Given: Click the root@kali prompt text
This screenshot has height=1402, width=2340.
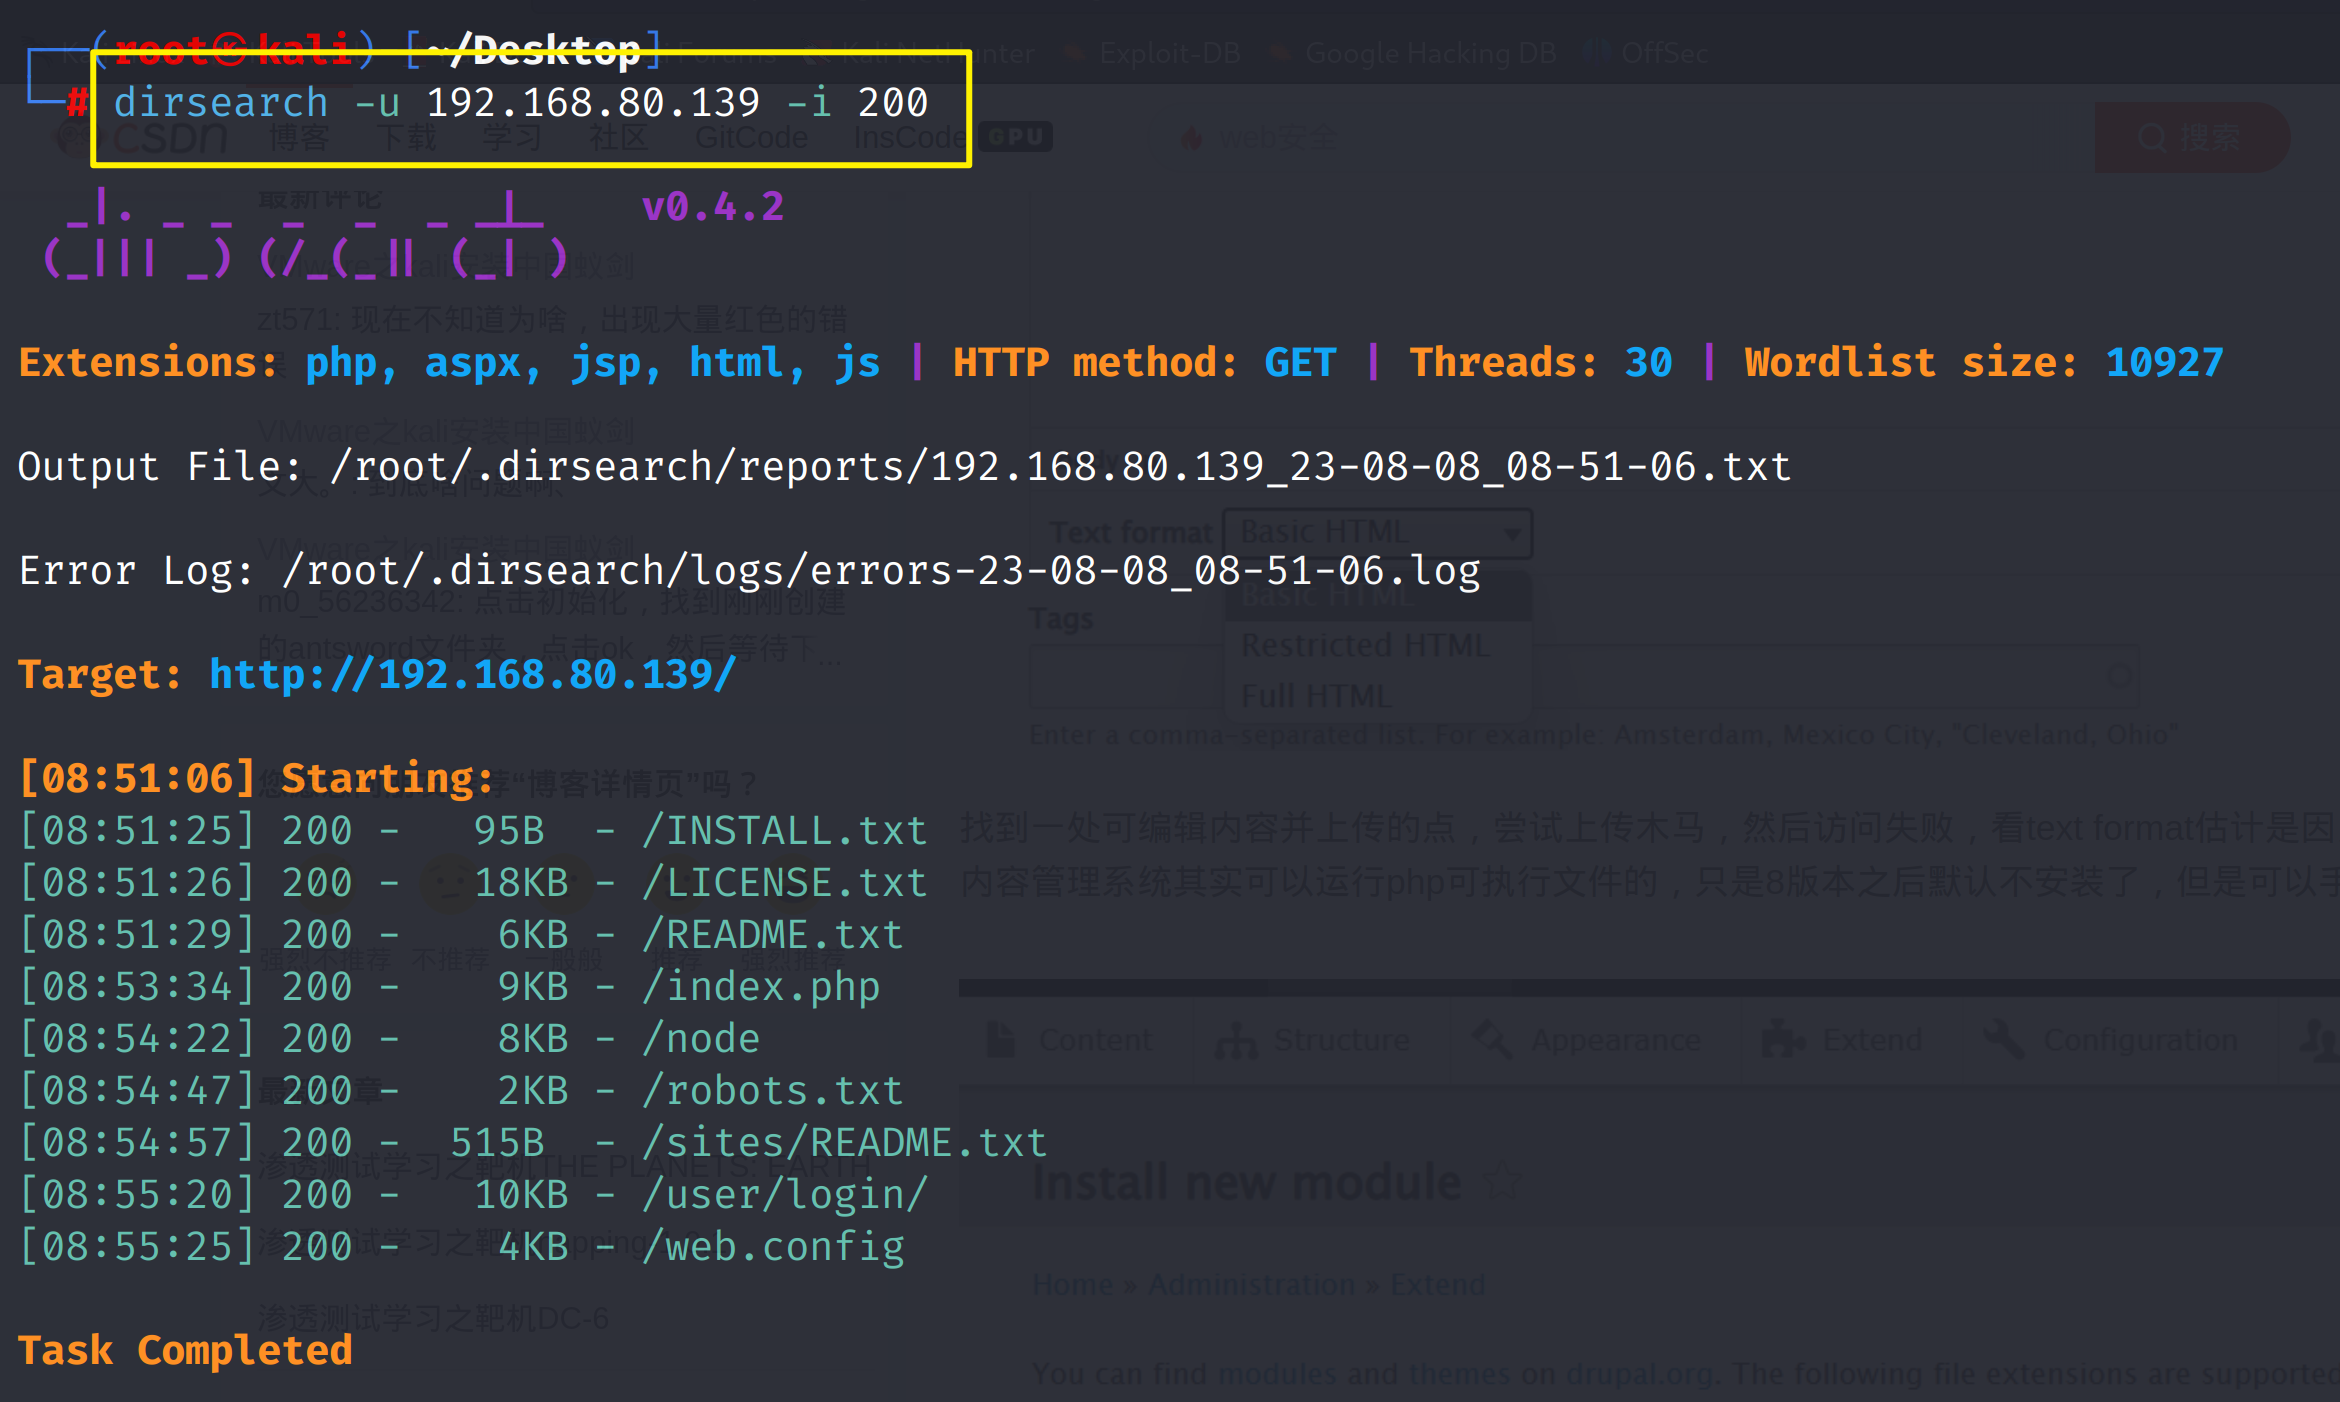Looking at the screenshot, I should 233,50.
